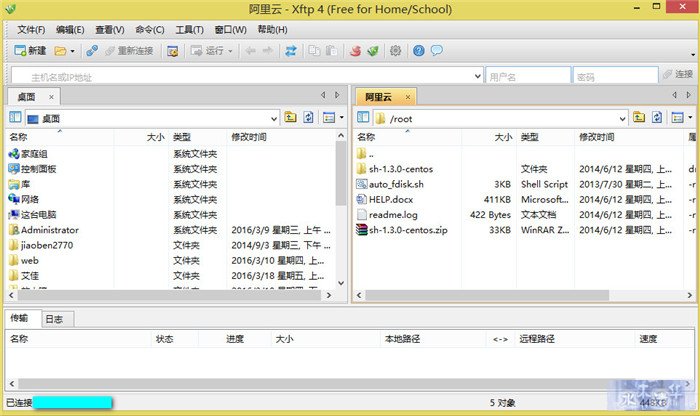The image size is (700, 416).
Task: Select the Administrator folder in local pane
Action: [50, 230]
